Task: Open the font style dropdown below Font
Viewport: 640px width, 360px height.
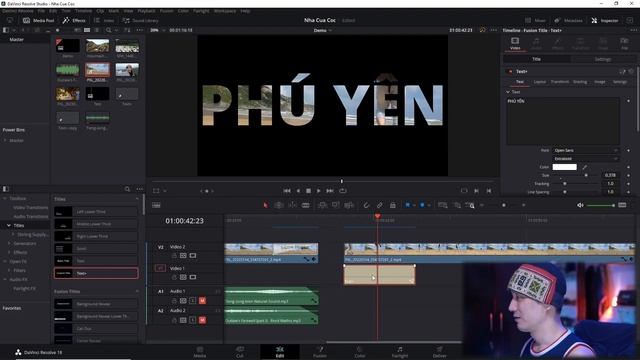Action: [586, 159]
